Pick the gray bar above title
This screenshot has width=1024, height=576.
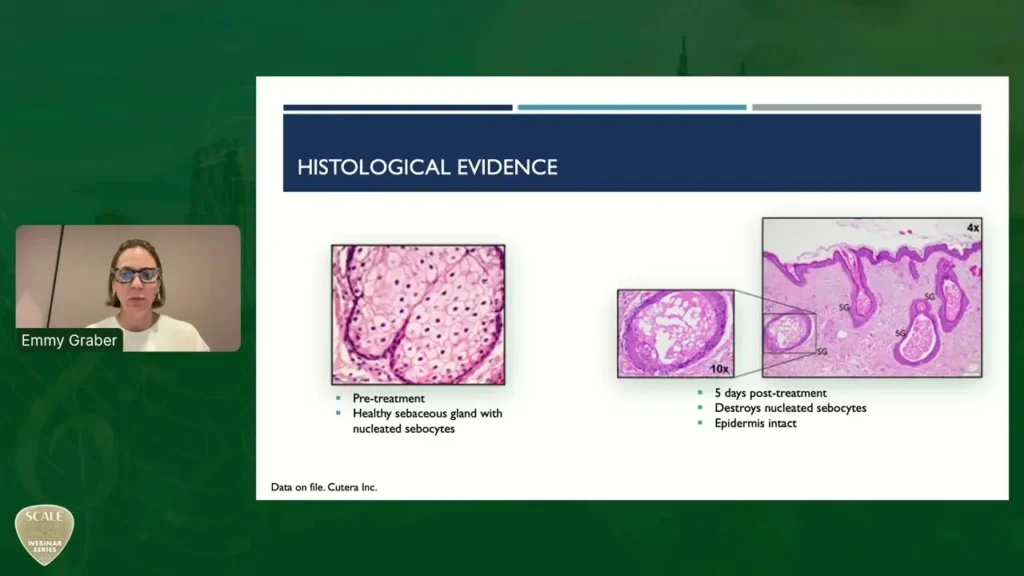(x=866, y=107)
